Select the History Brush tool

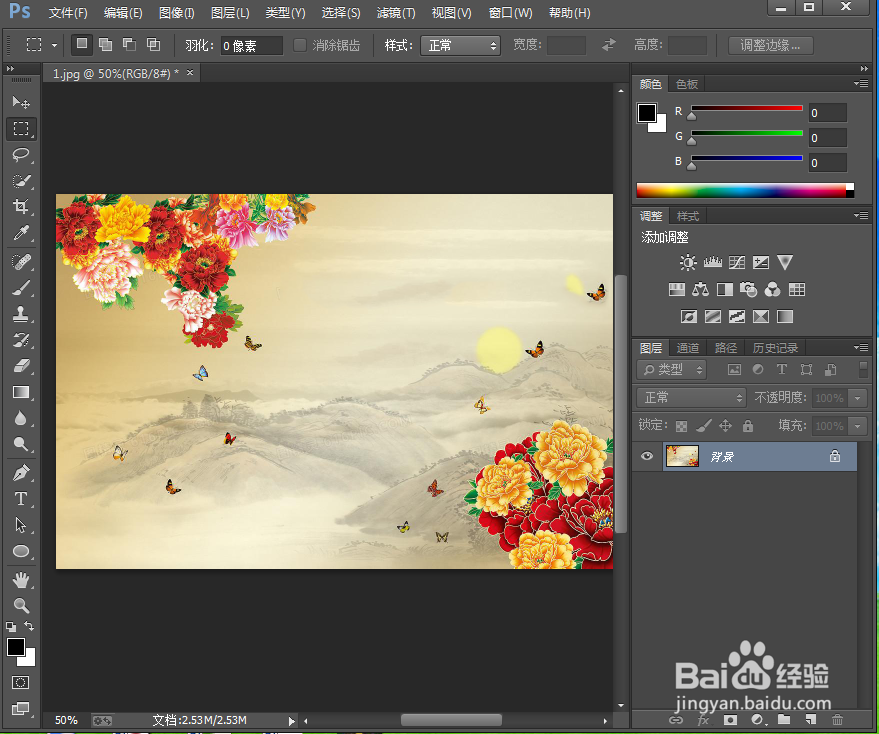point(21,340)
